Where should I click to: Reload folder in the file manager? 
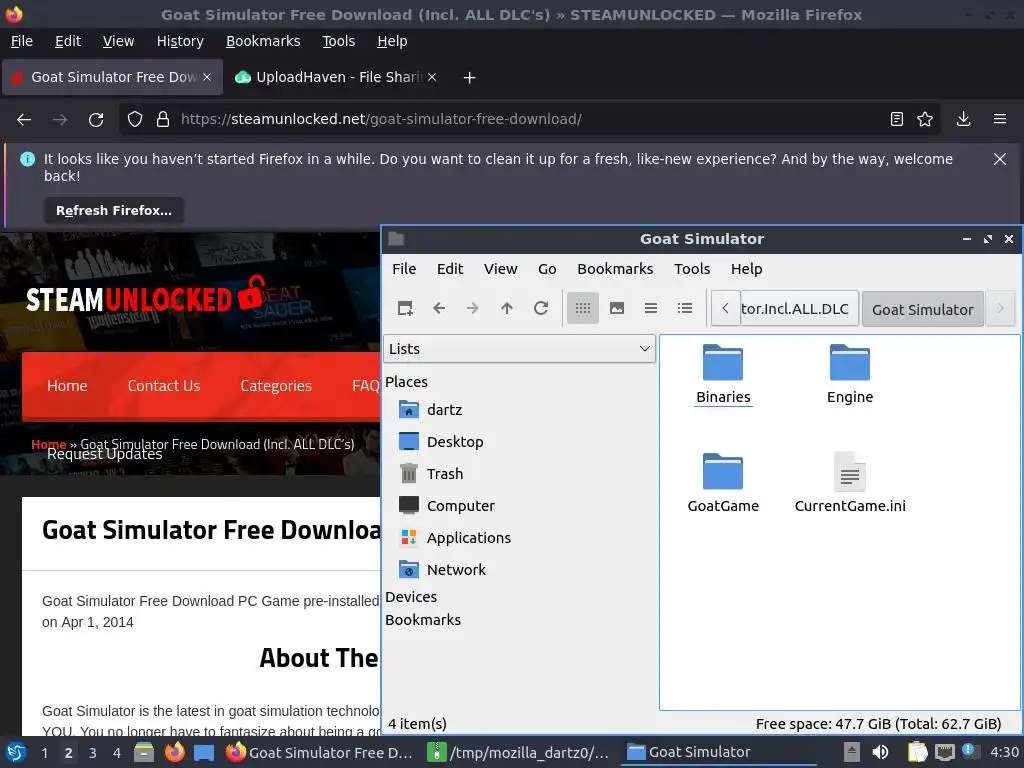[x=541, y=308]
